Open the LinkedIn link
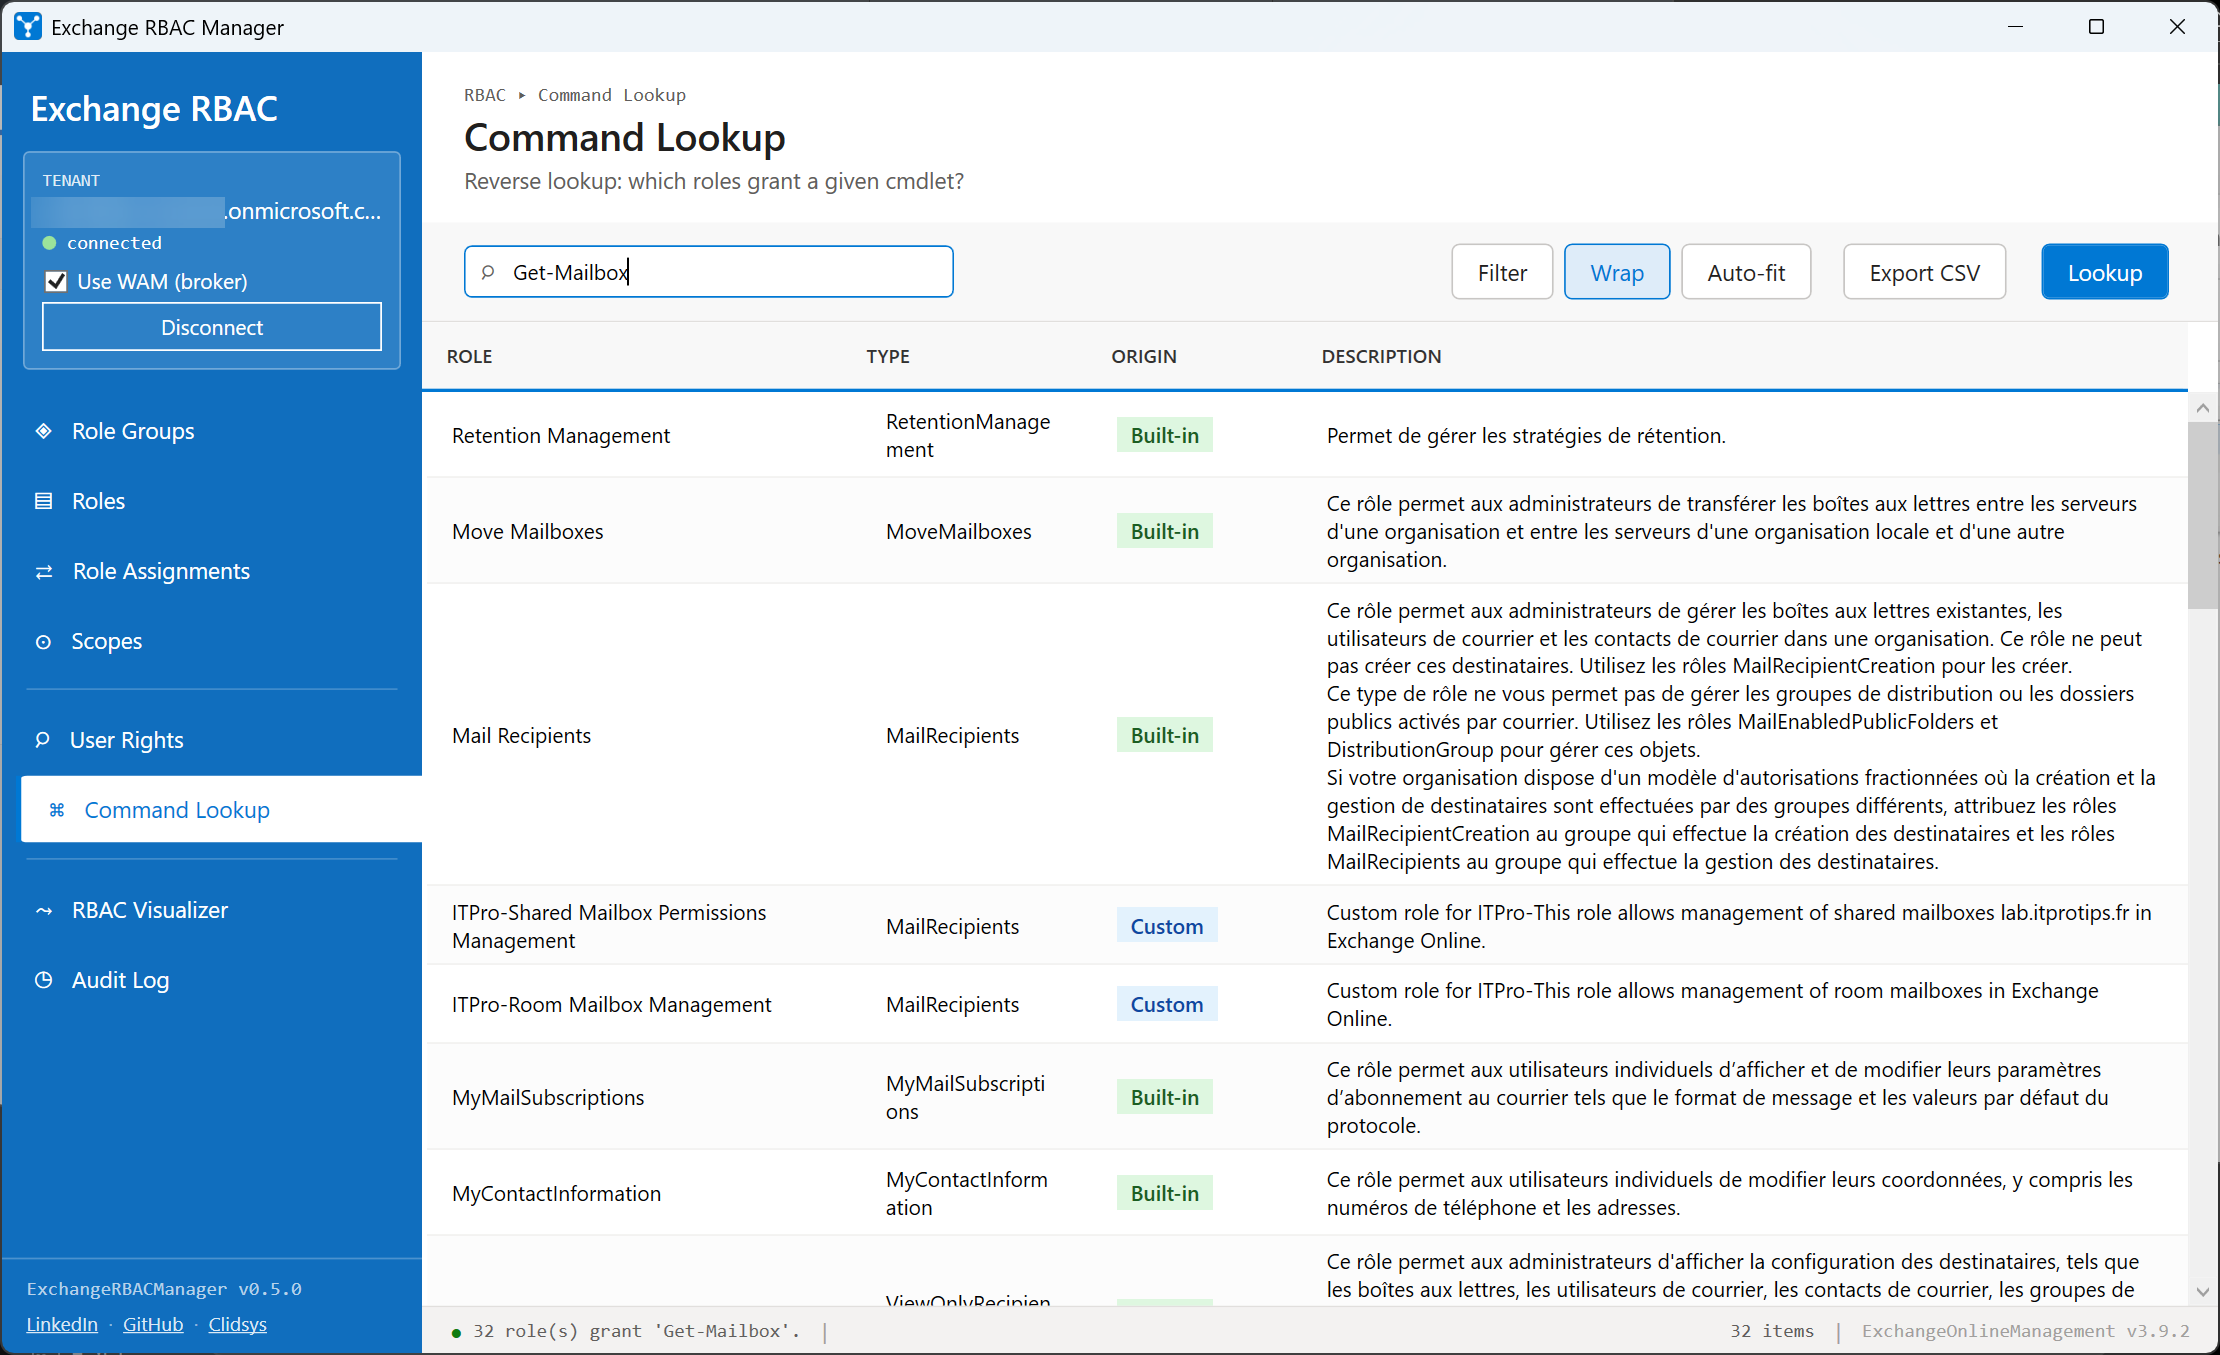2220x1355 pixels. pos(62,1324)
